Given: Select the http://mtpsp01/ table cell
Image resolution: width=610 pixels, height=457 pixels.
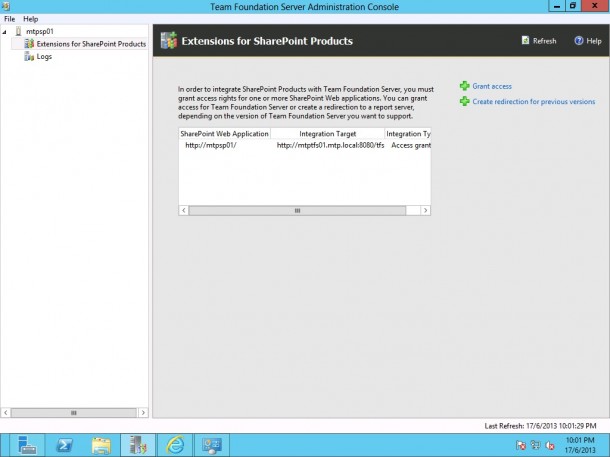Looking at the screenshot, I should [x=211, y=145].
